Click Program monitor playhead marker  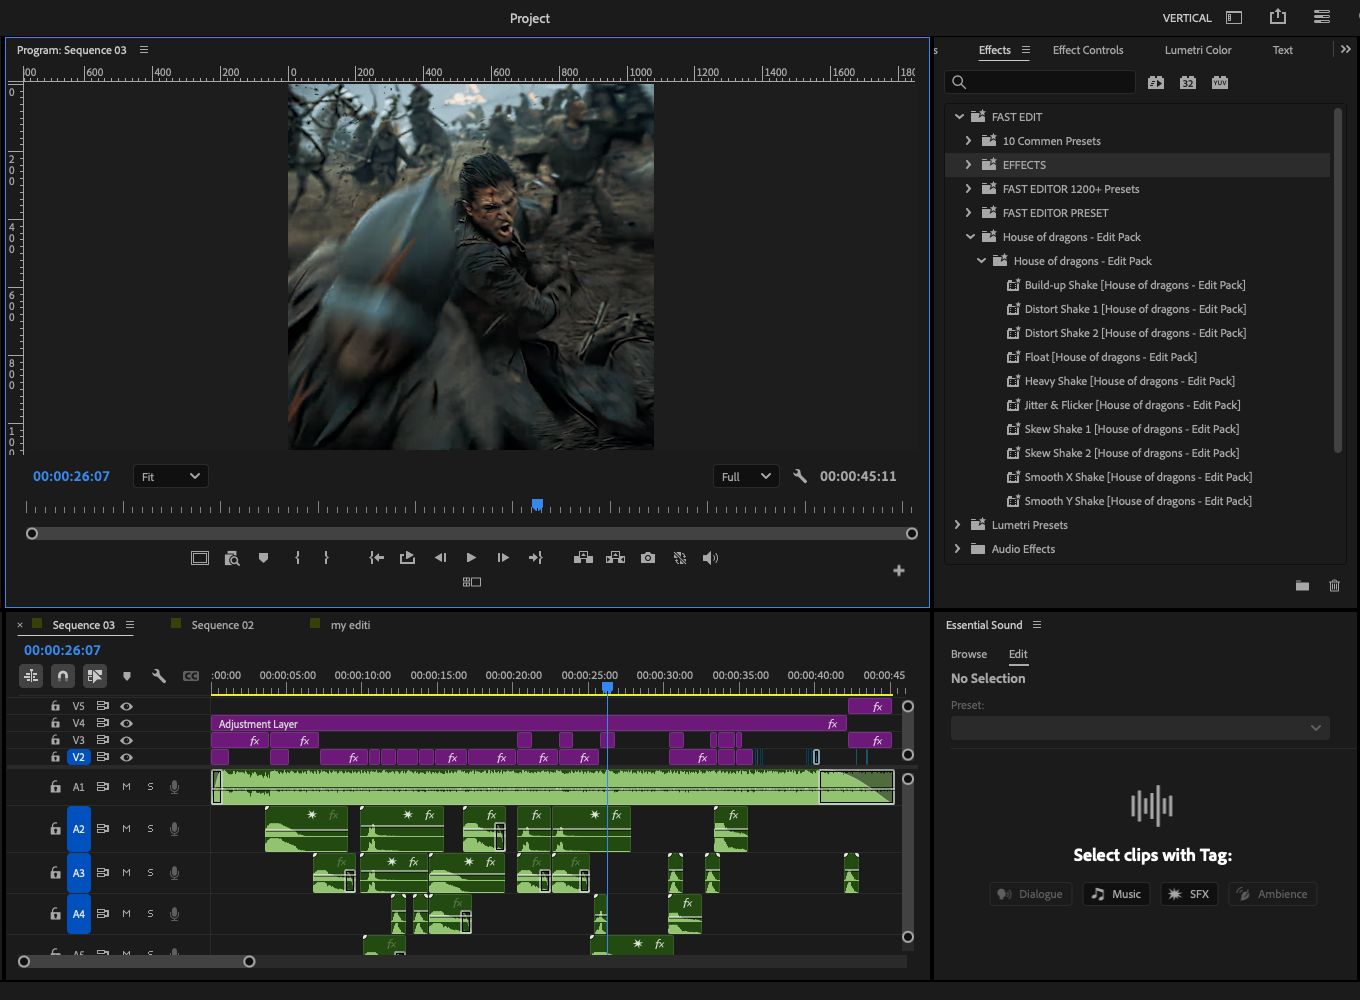537,505
